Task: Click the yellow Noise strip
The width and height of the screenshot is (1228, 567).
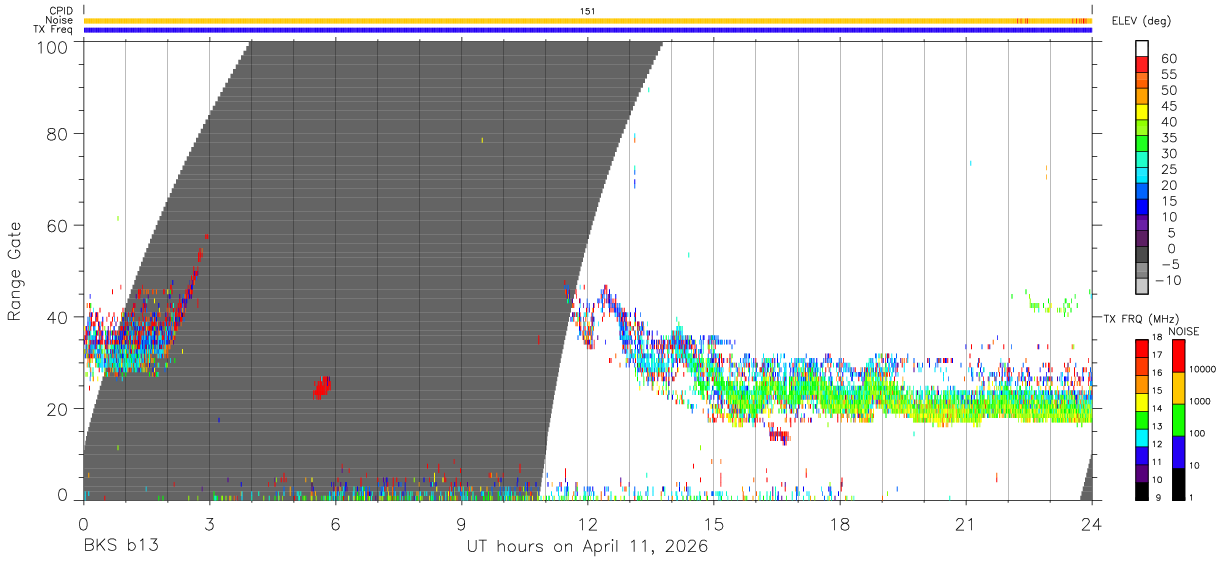Action: tap(587, 20)
